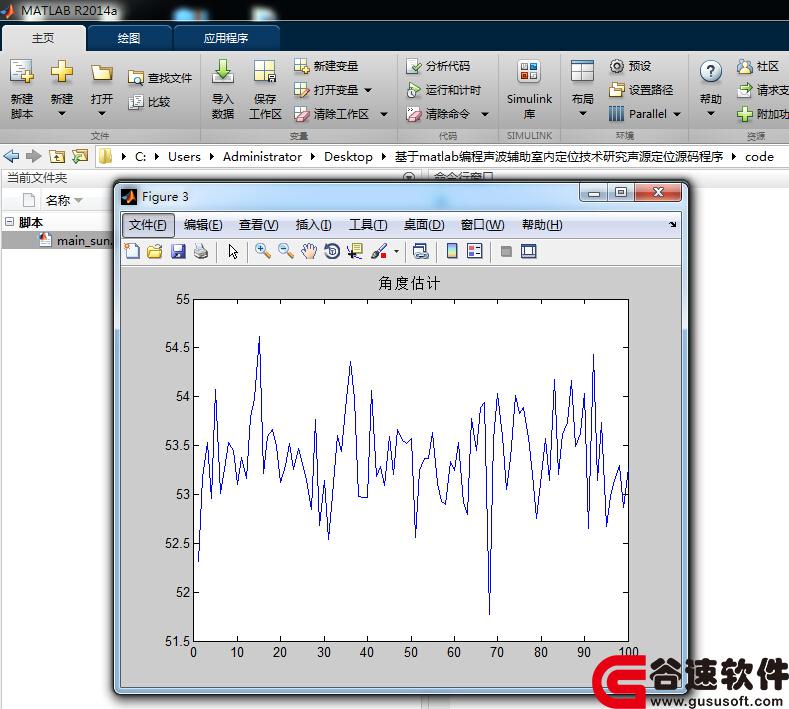Viewport: 789px width, 709px height.
Task: Open the Parallel dropdown arrow
Action: click(677, 115)
